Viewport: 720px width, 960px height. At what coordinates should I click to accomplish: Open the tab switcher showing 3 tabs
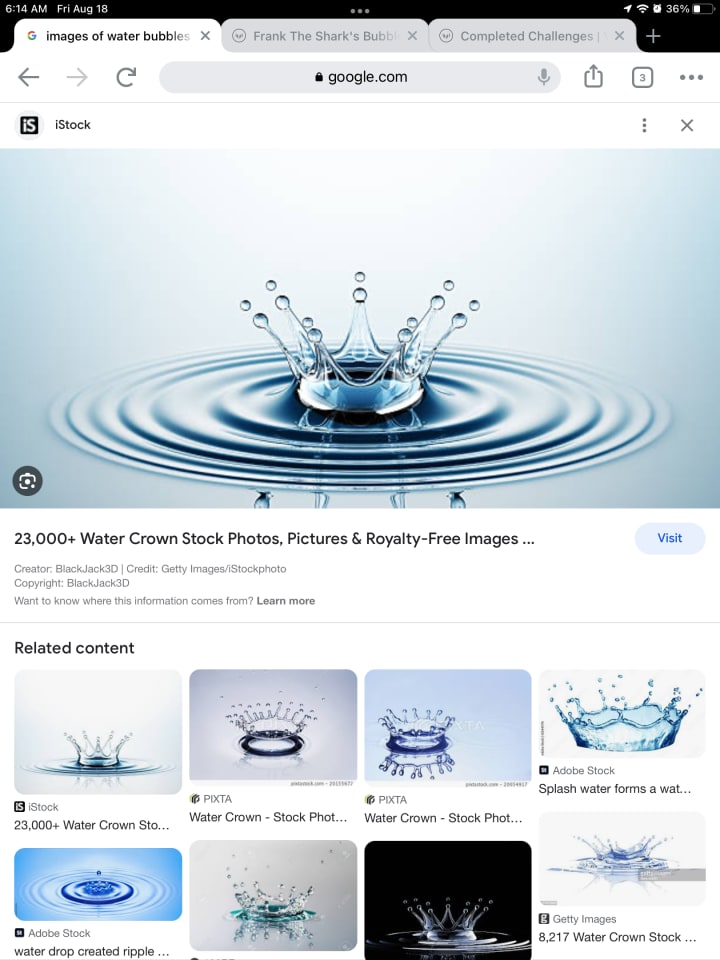(x=642, y=77)
